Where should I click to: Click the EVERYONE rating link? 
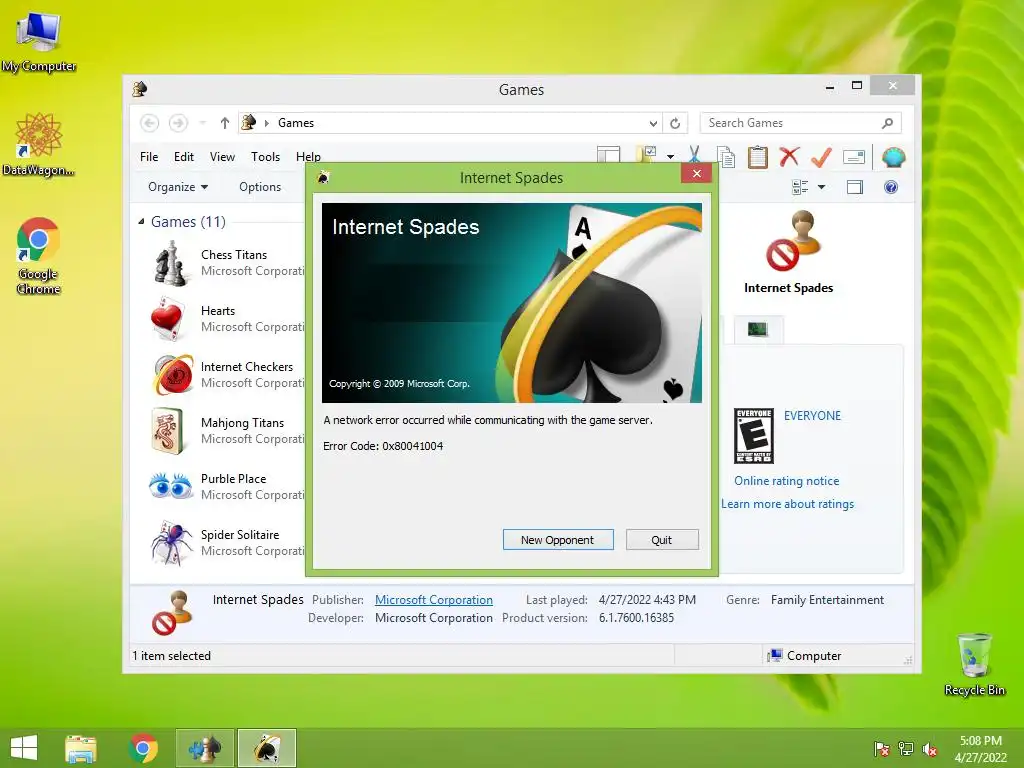click(x=812, y=415)
